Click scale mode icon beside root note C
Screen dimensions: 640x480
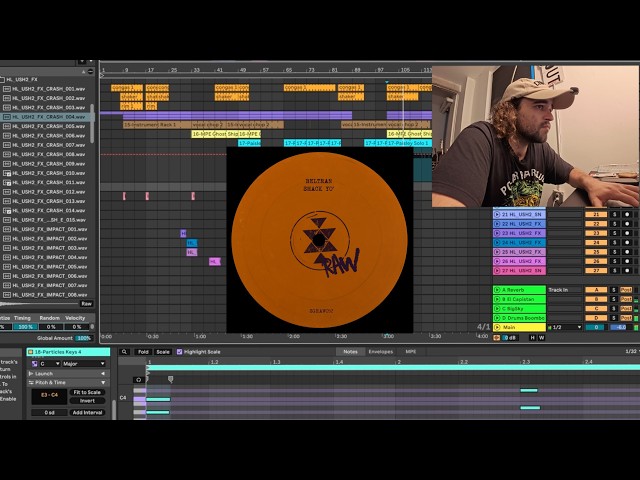click(x=35, y=364)
